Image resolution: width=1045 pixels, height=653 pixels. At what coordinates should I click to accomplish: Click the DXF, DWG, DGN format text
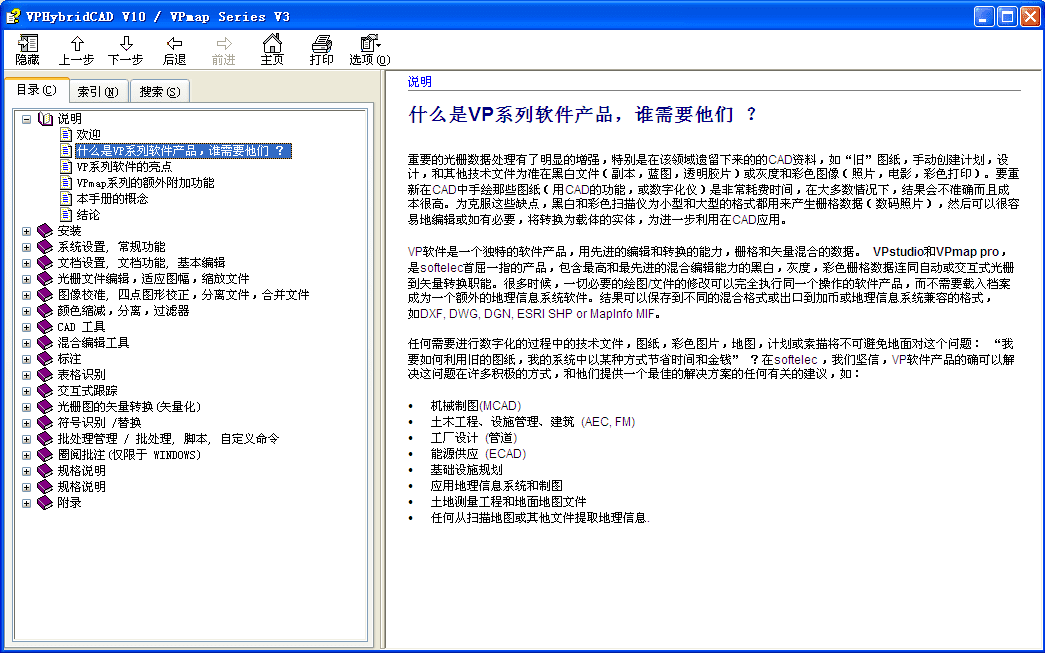tap(466, 313)
